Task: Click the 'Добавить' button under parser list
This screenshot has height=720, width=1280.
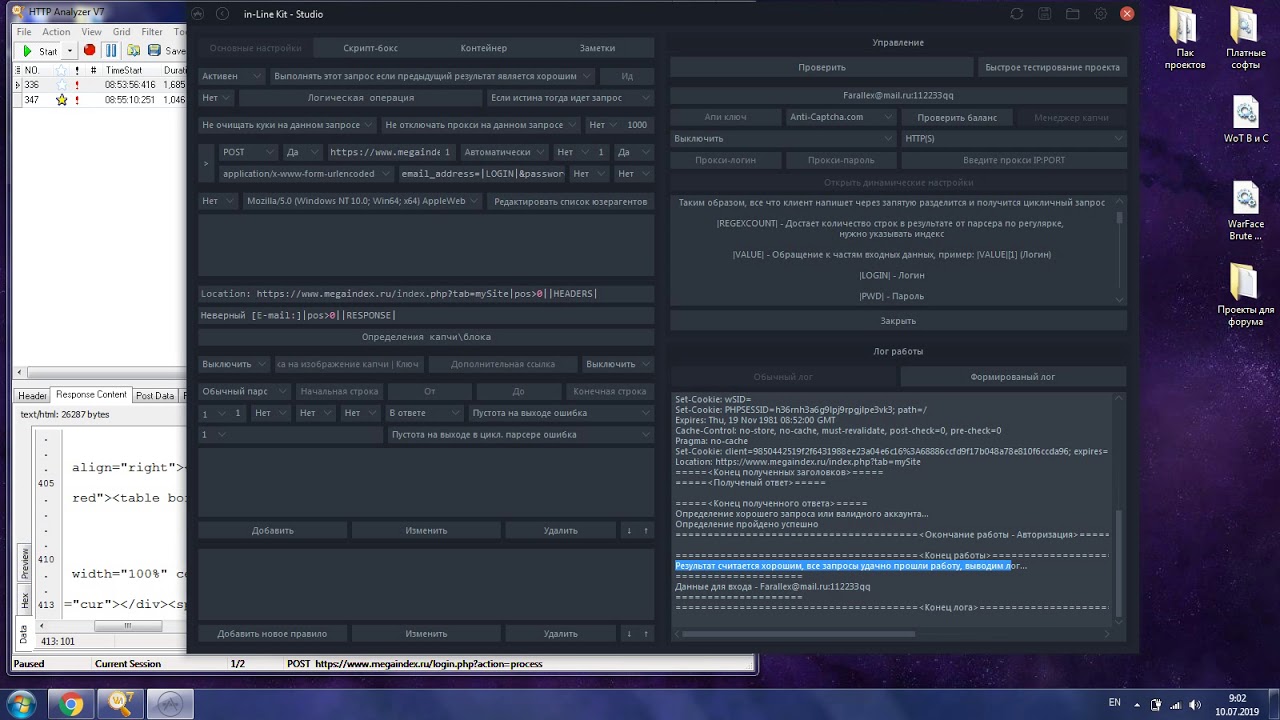Action: 272,530
